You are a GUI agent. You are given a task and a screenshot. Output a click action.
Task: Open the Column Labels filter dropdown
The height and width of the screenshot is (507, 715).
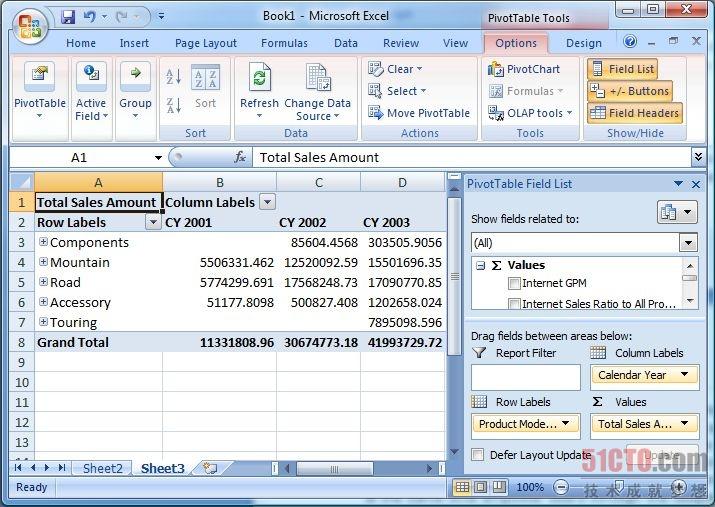(x=267, y=202)
